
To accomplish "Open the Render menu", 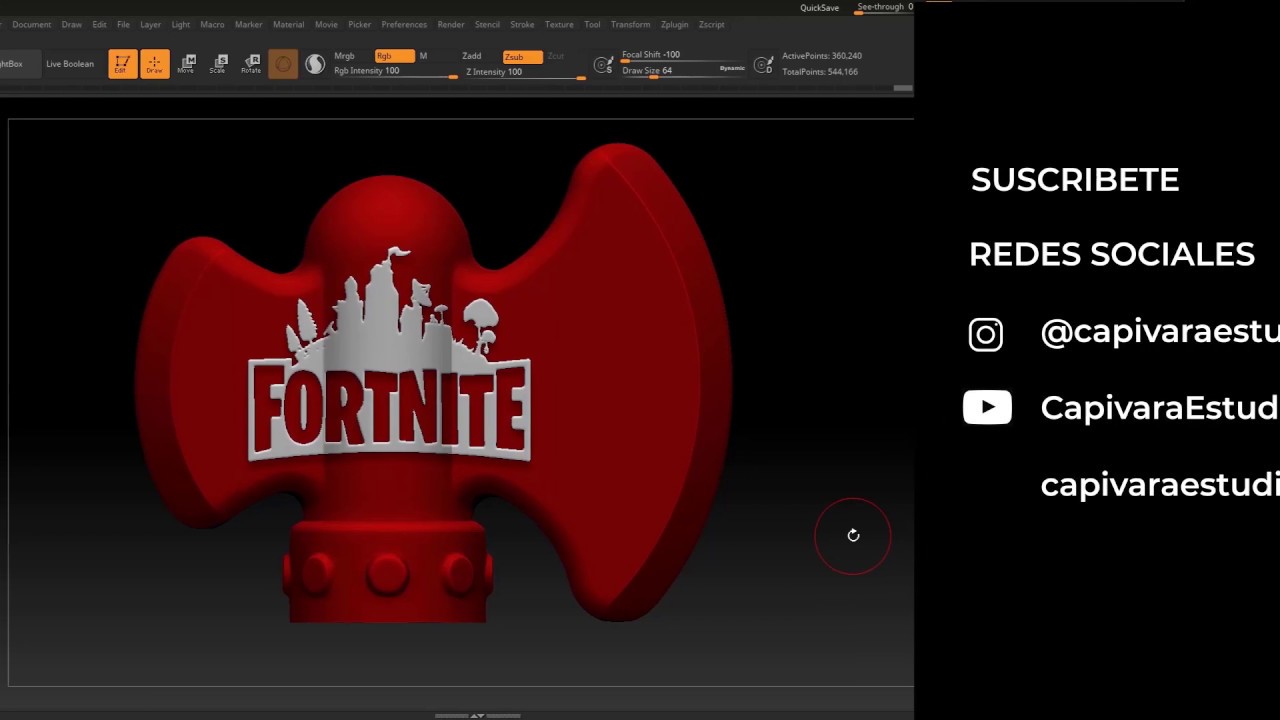I will [451, 24].
